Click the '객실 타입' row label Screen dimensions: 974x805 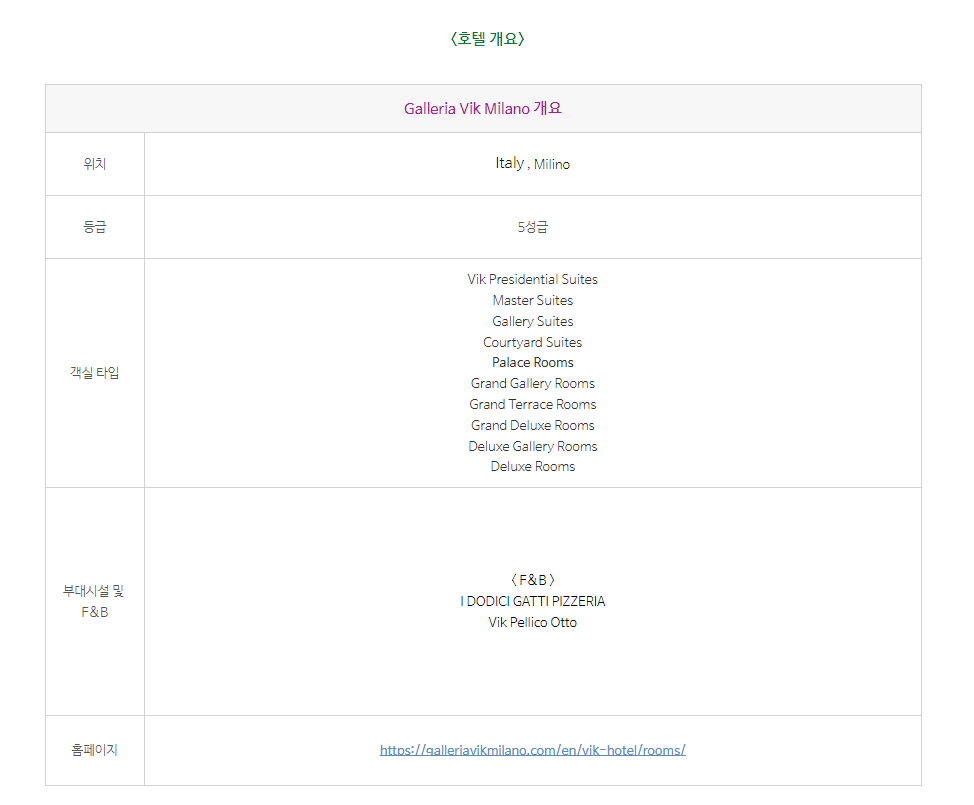click(x=94, y=373)
